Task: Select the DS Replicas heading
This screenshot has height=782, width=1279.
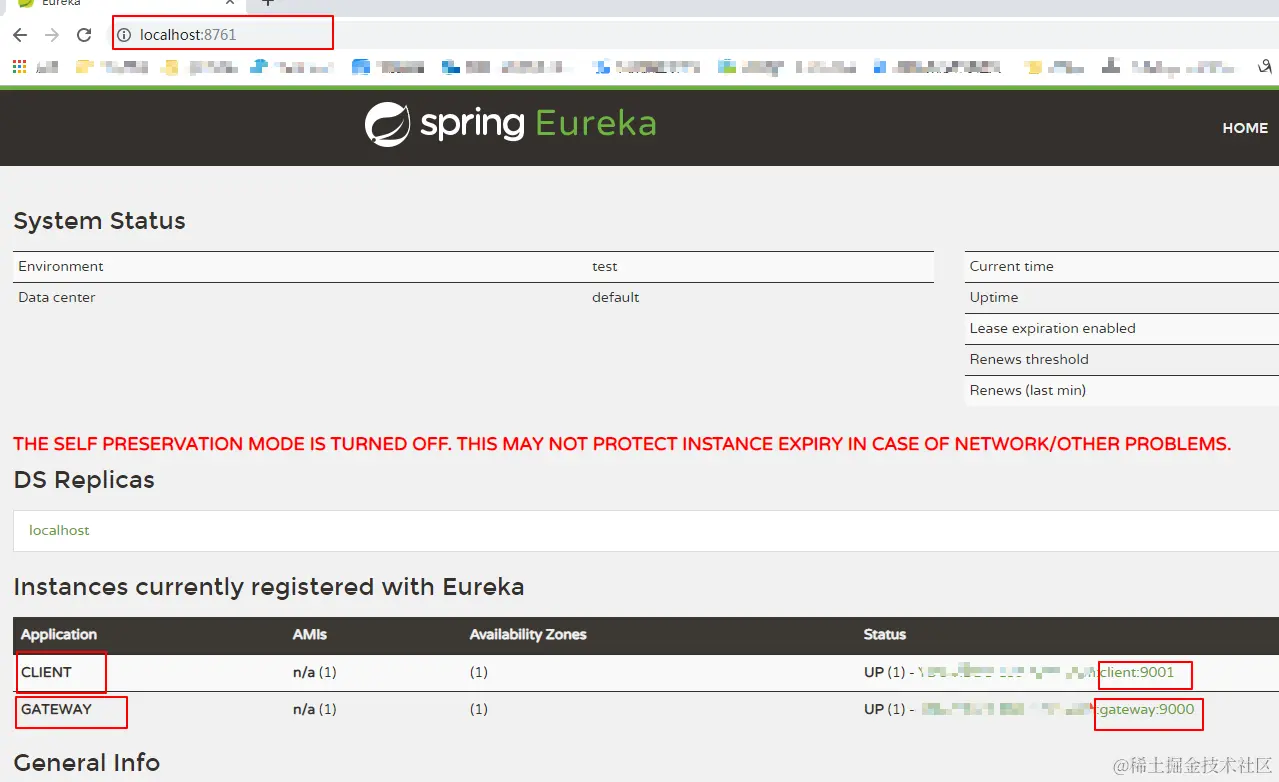Action: click(x=84, y=480)
